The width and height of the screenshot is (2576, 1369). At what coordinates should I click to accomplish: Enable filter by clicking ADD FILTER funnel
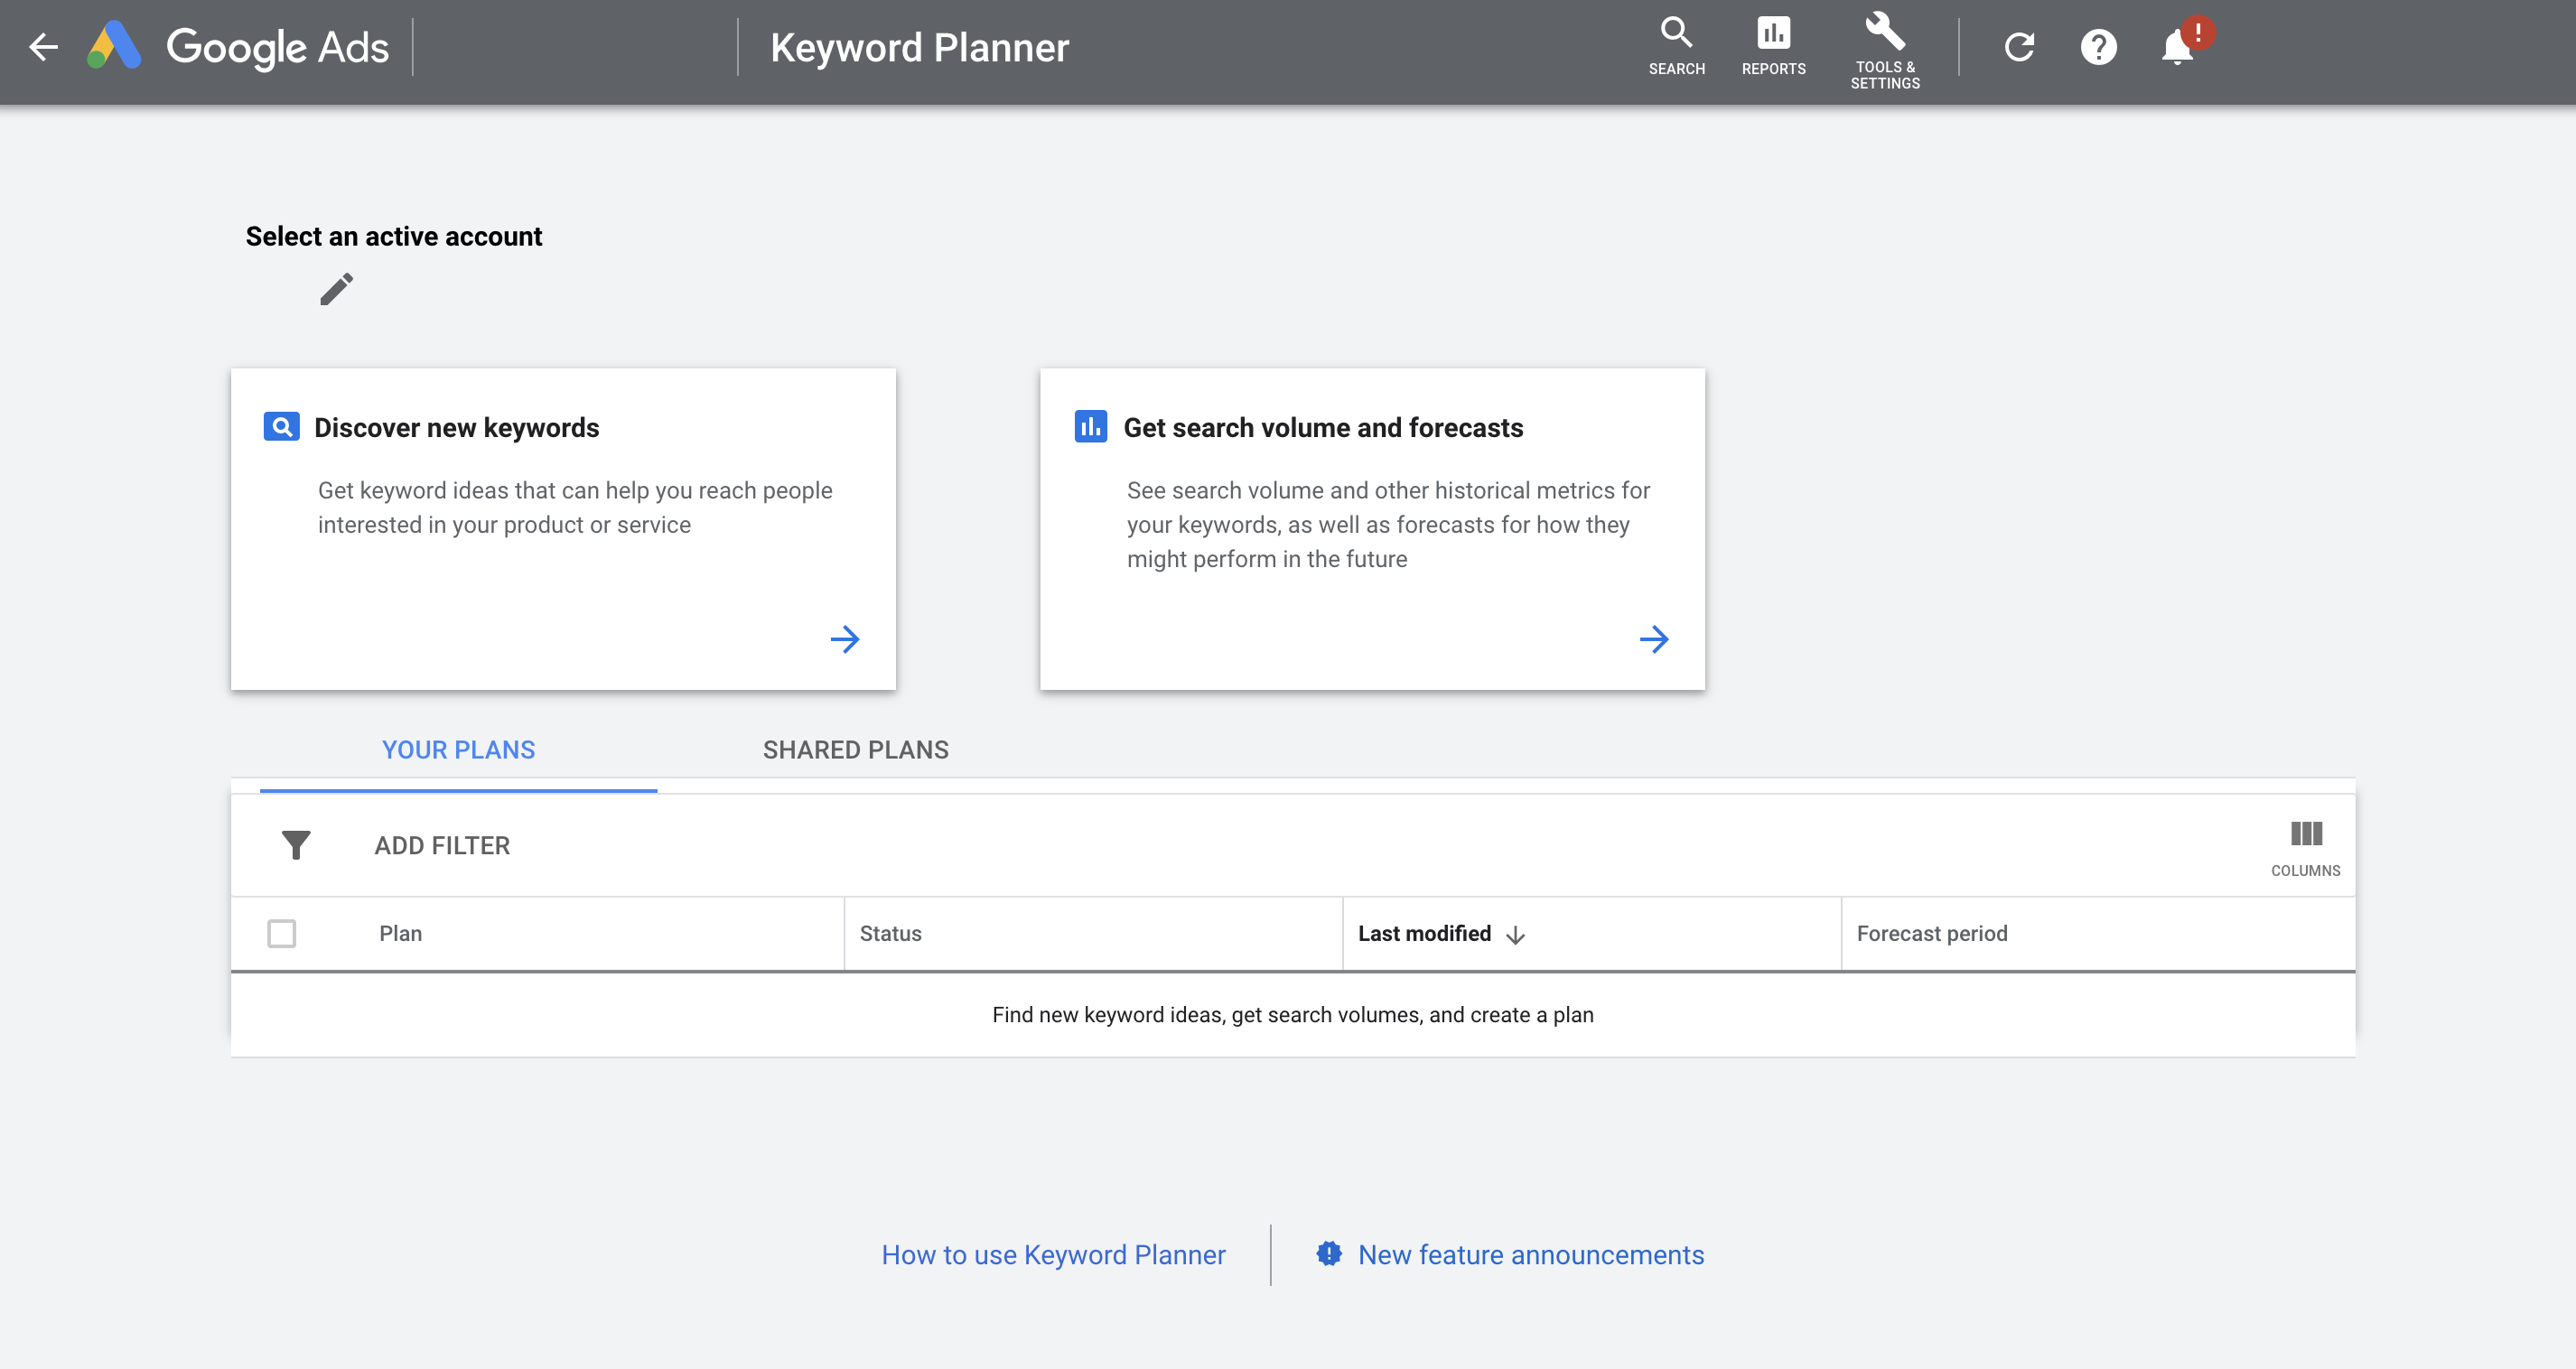294,844
